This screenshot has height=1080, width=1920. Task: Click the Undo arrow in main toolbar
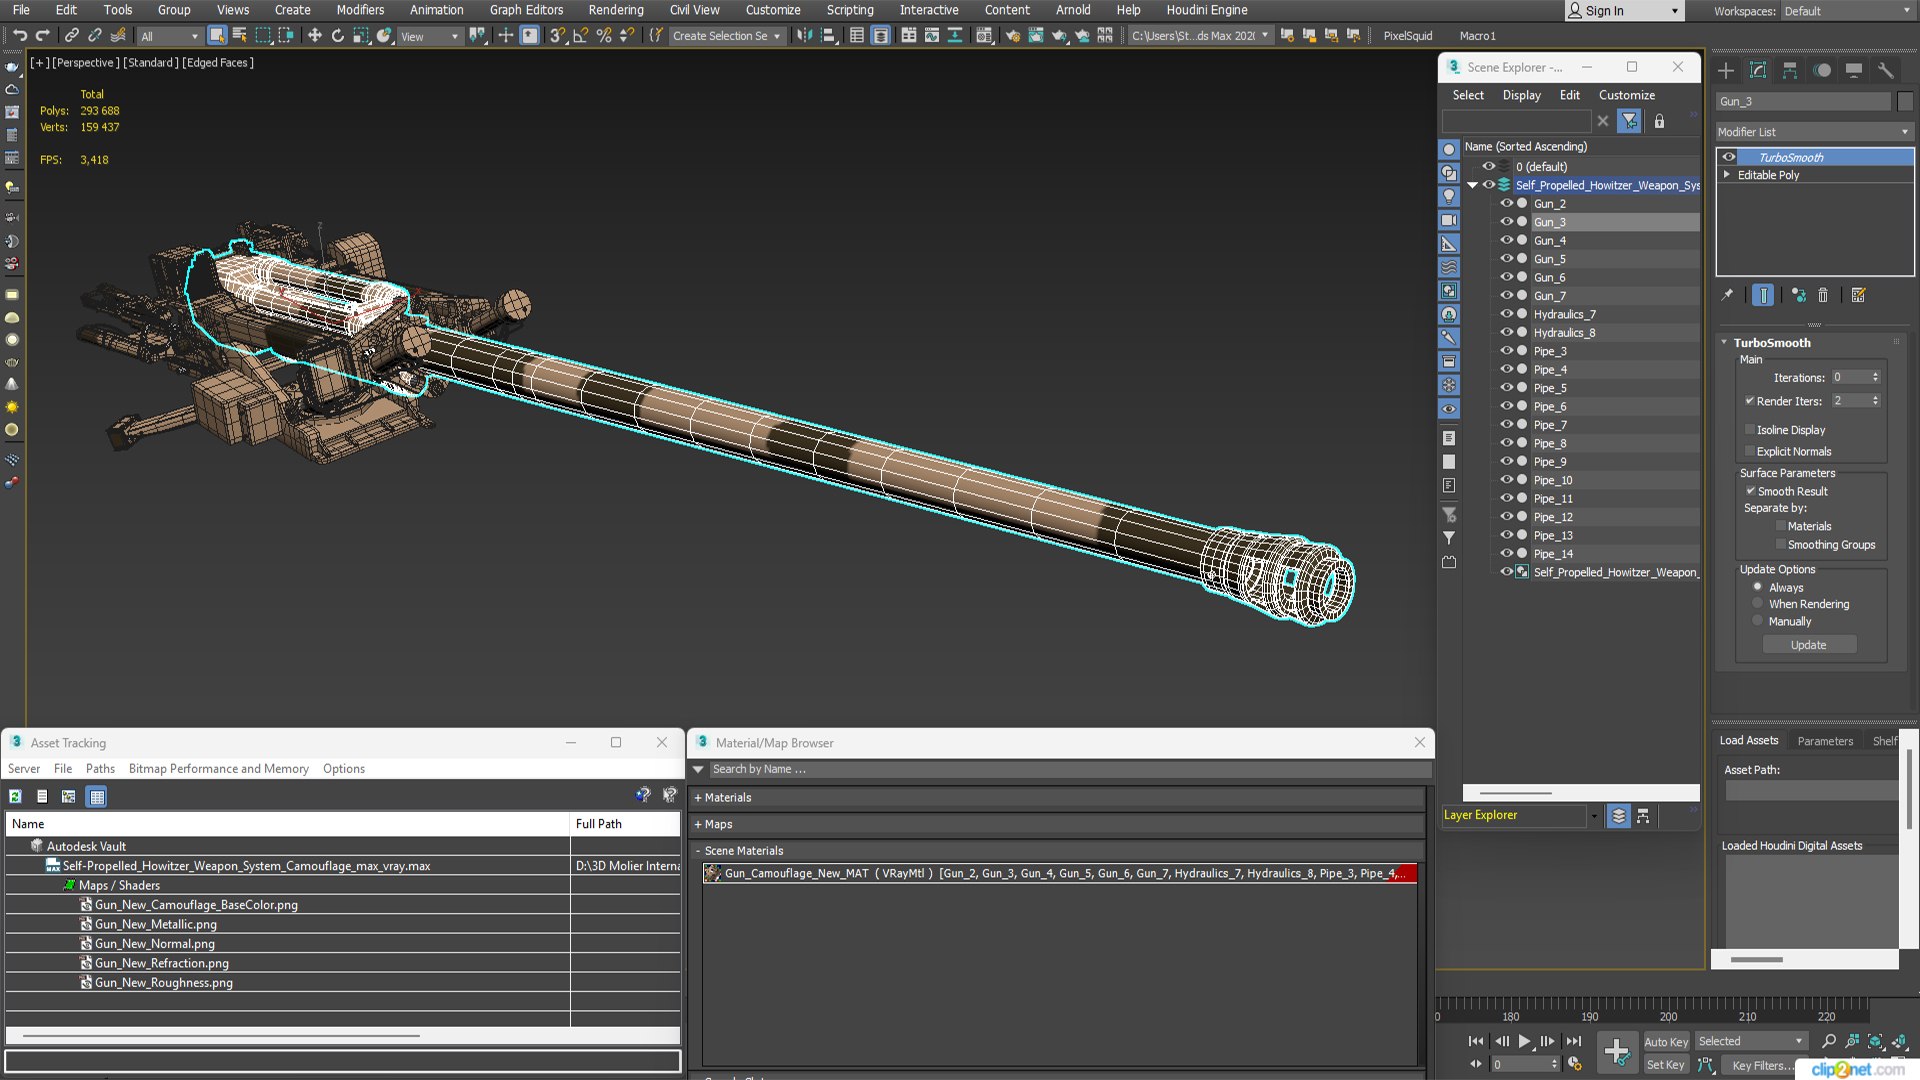(x=20, y=36)
